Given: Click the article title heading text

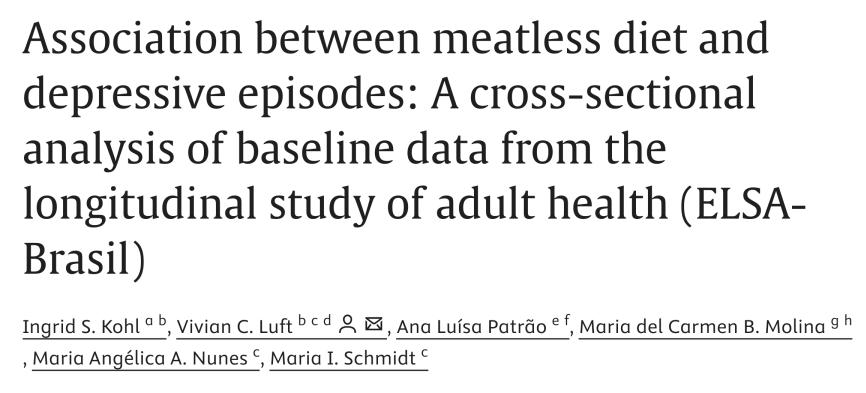Looking at the screenshot, I should point(414,150).
